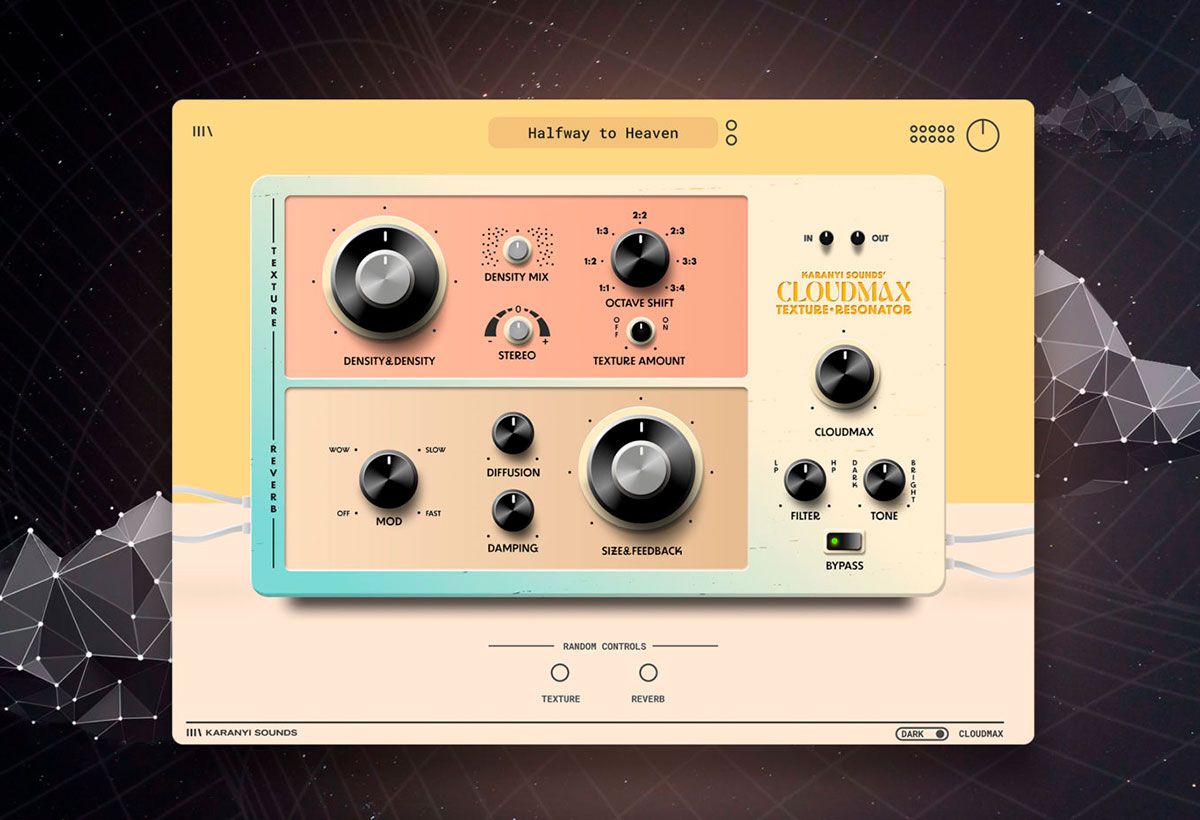Randomize Texture controls via circle button
Viewport: 1200px width, 820px height.
[560, 673]
